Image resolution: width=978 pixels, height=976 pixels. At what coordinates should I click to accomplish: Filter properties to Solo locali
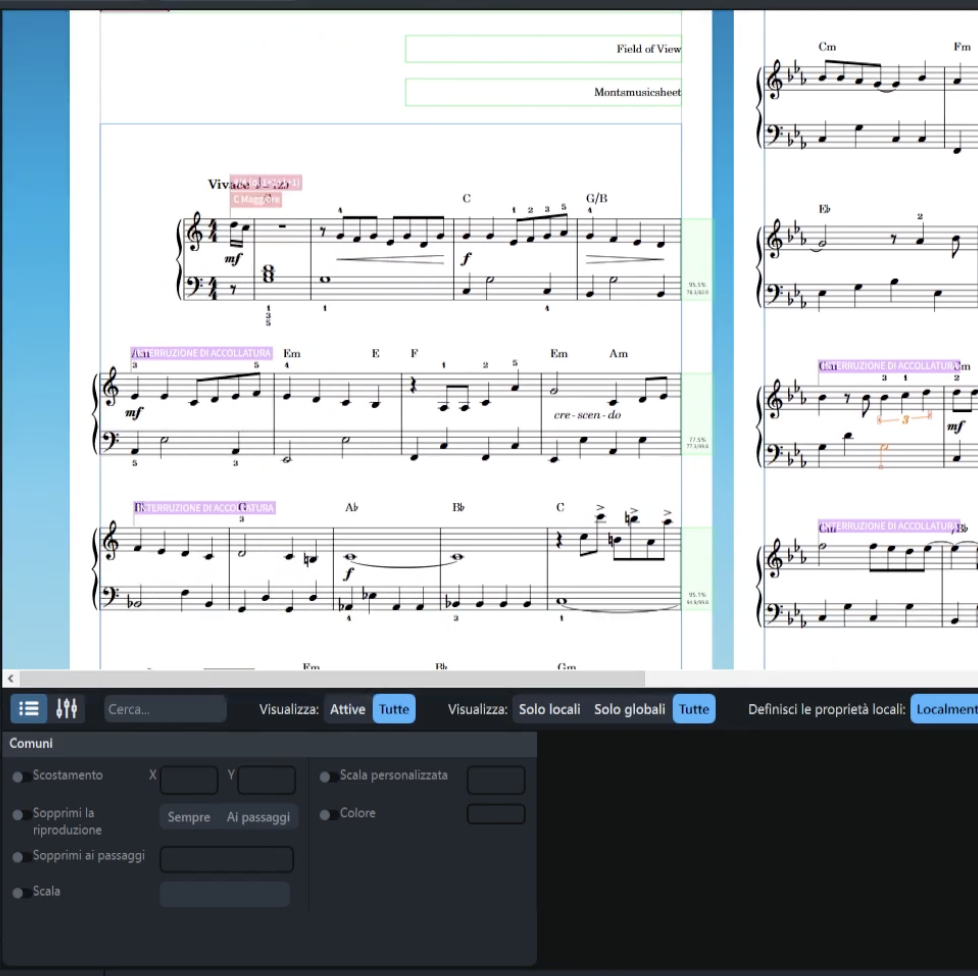click(x=549, y=709)
